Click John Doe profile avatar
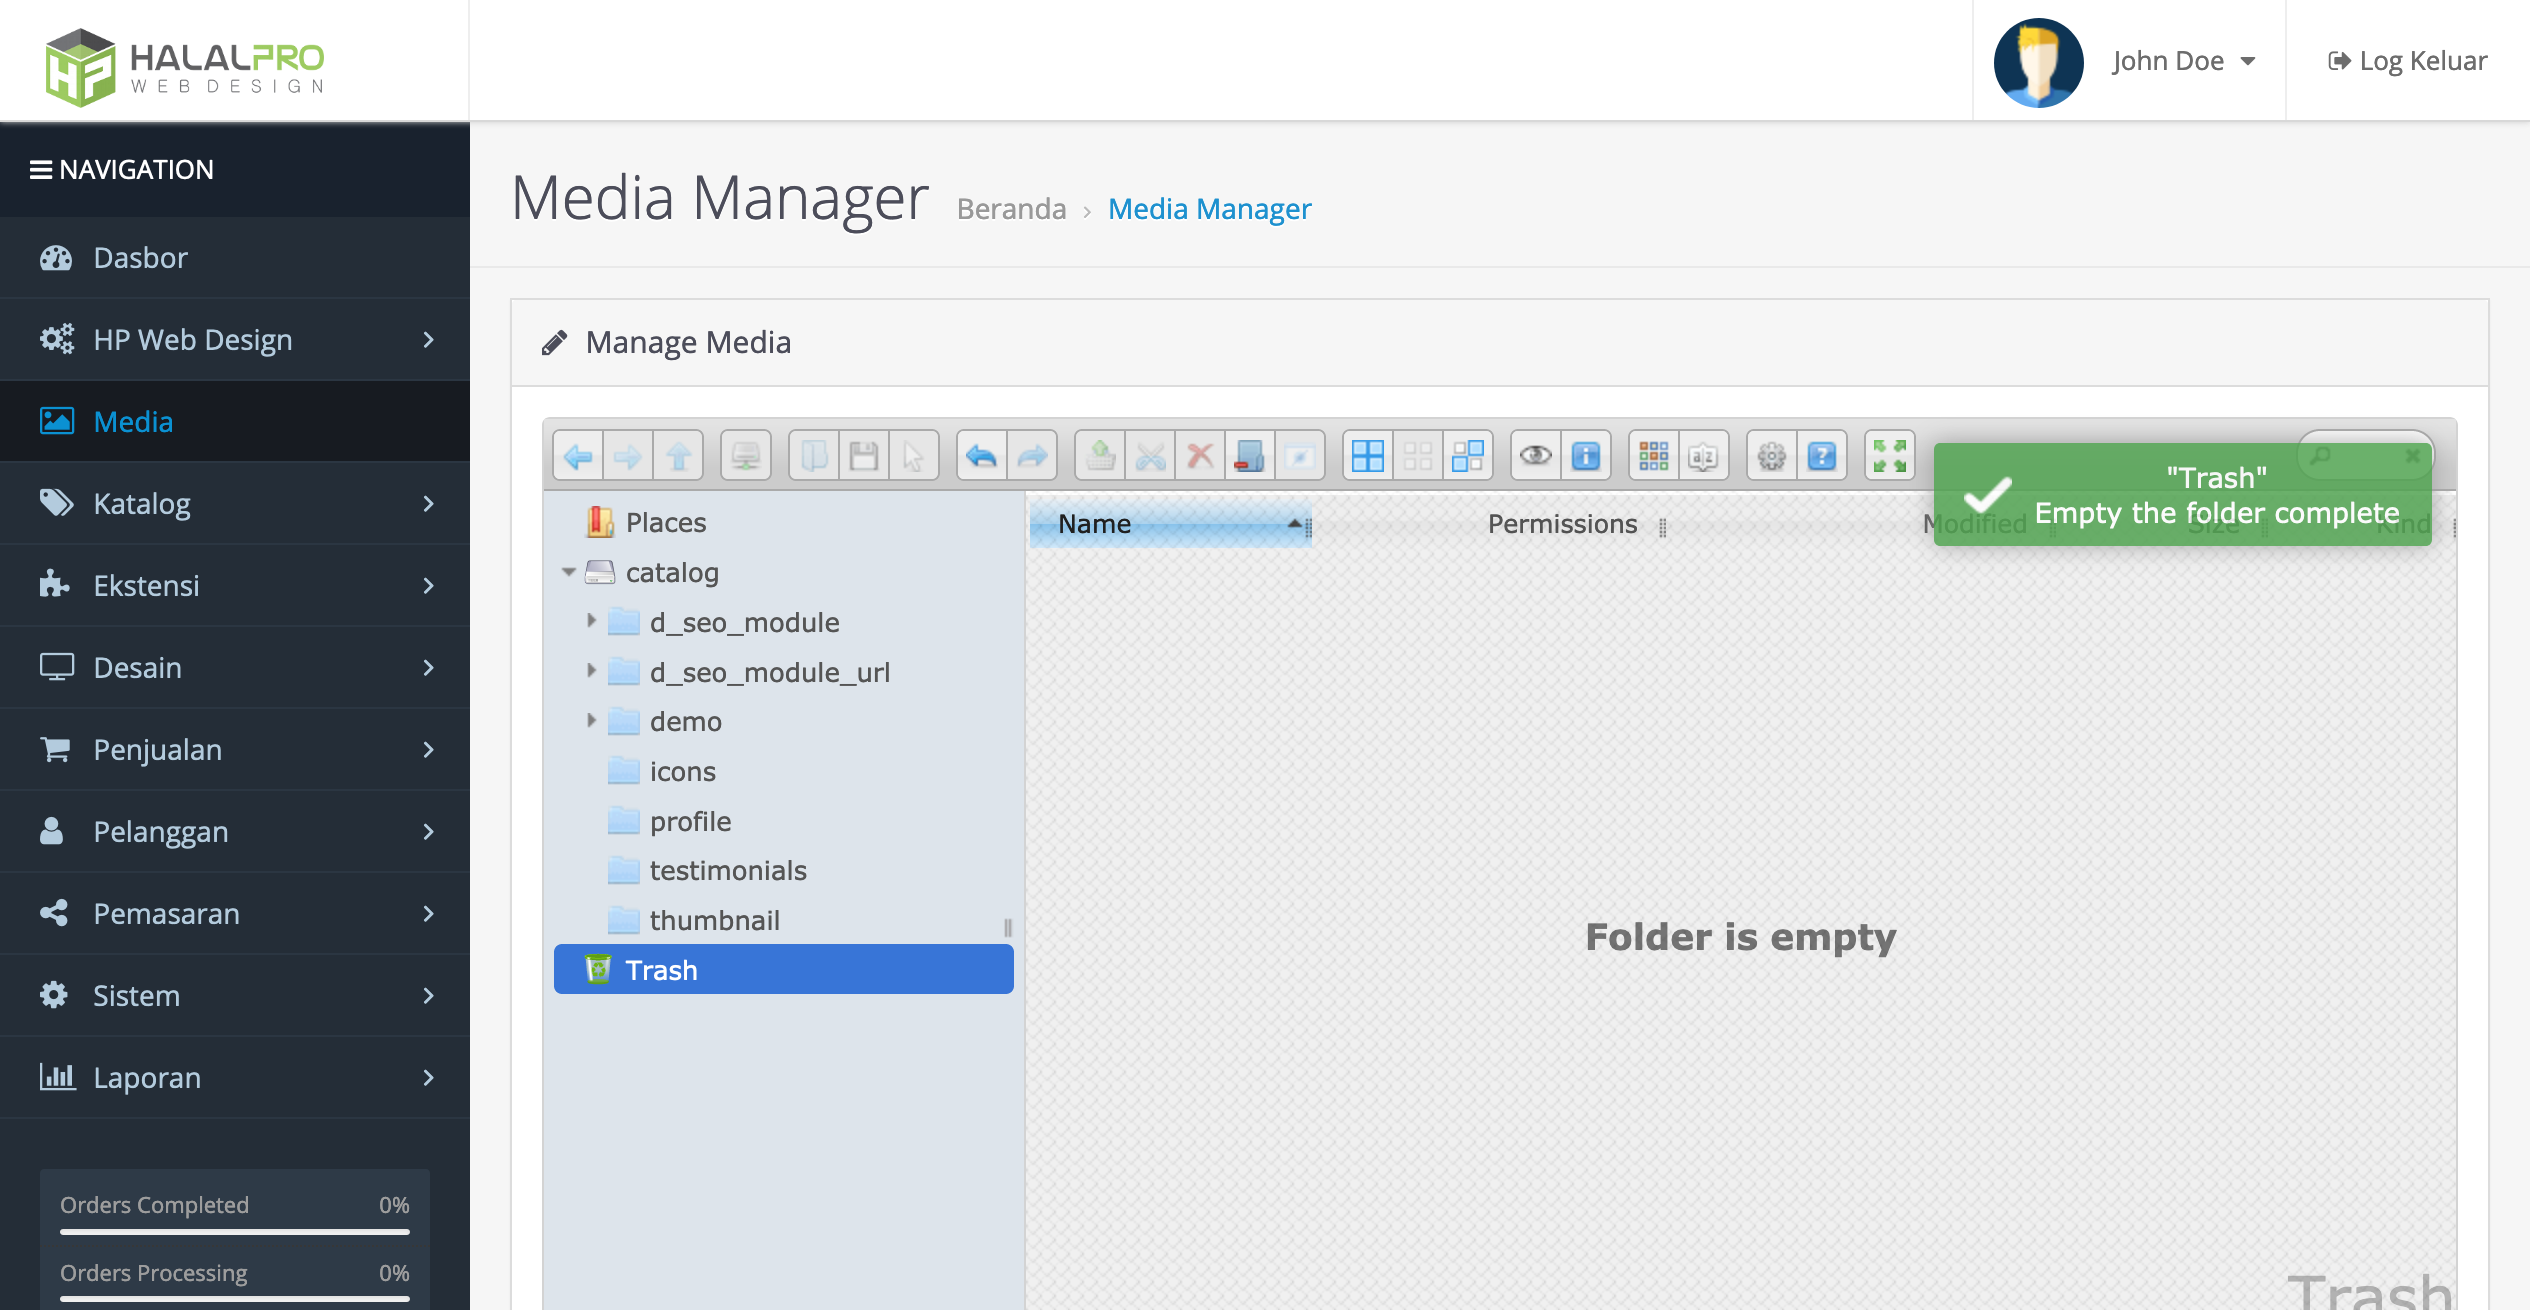 (x=2038, y=62)
